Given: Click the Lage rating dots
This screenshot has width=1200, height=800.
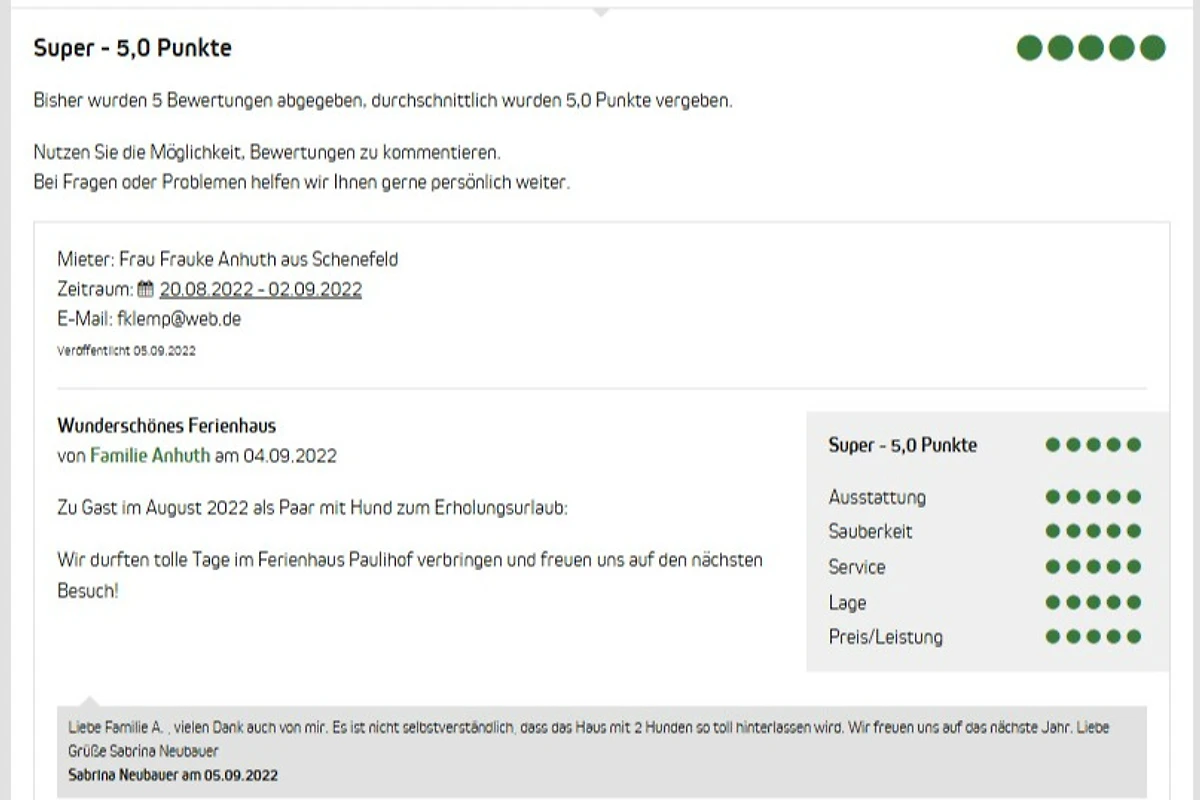Looking at the screenshot, I should (1093, 602).
